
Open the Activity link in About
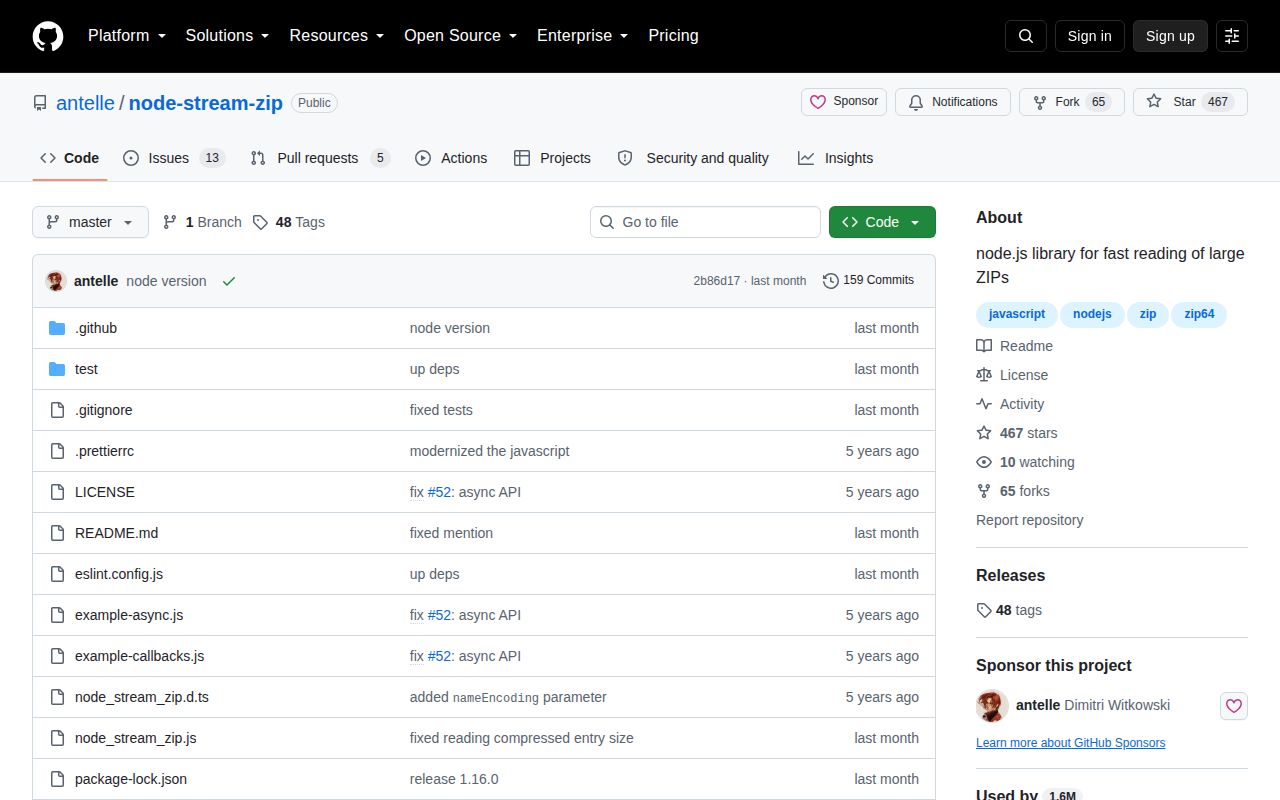1010,404
